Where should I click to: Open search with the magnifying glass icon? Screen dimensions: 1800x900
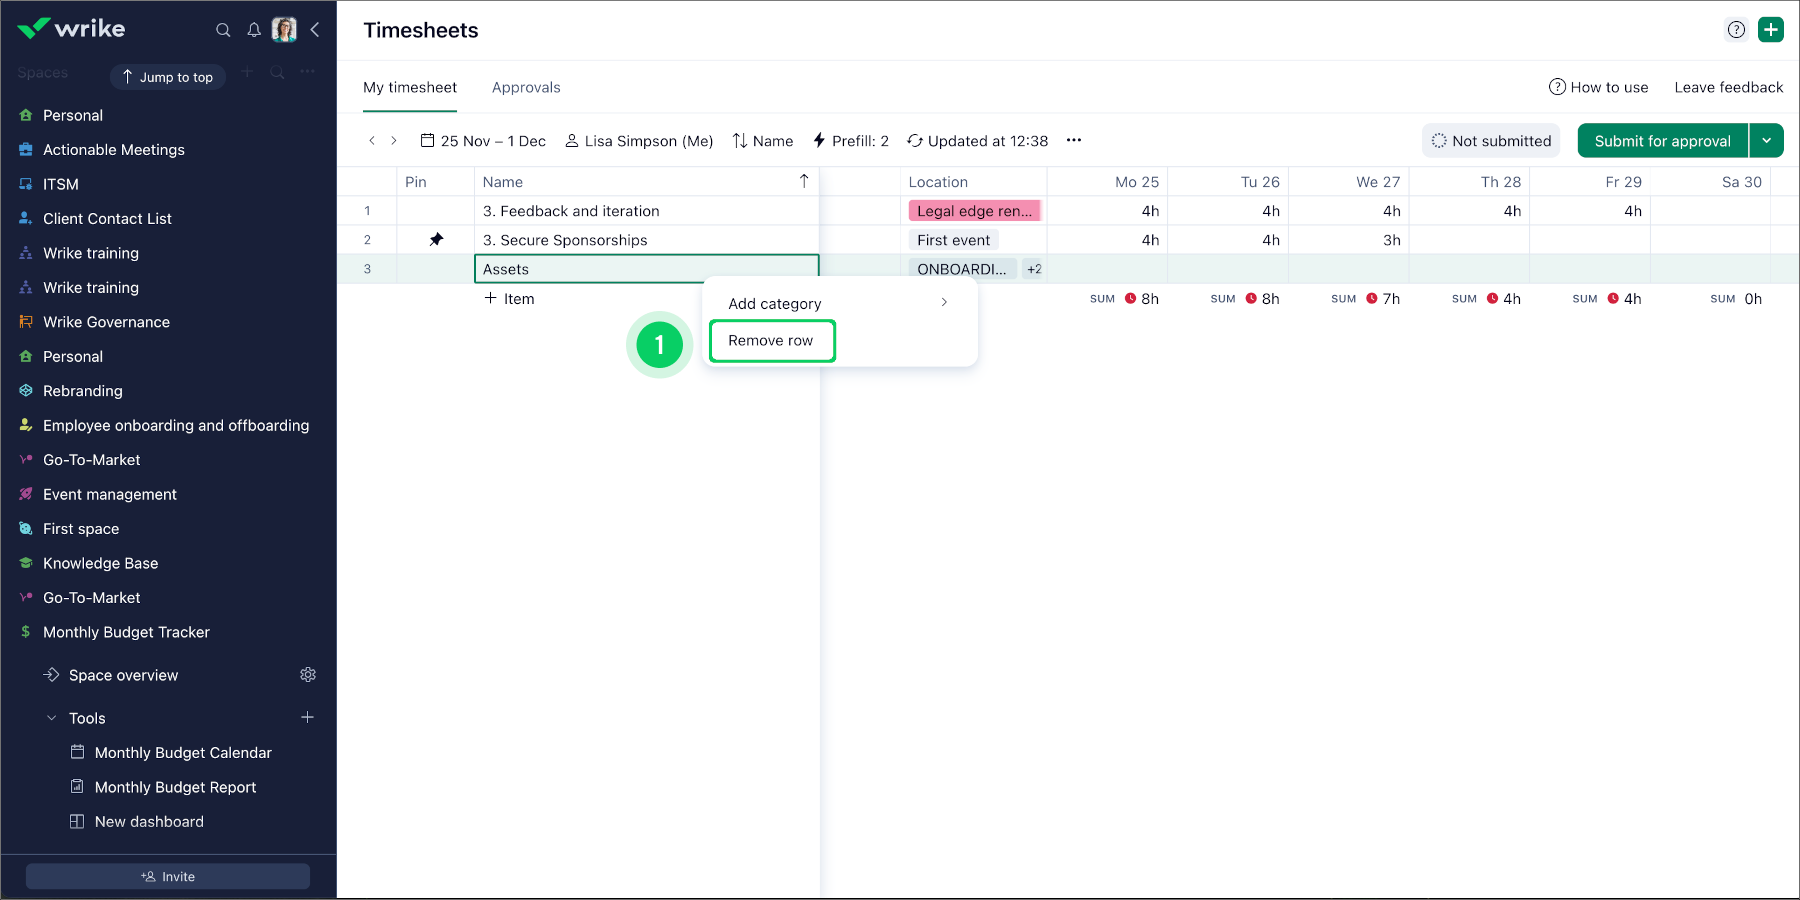click(x=223, y=30)
